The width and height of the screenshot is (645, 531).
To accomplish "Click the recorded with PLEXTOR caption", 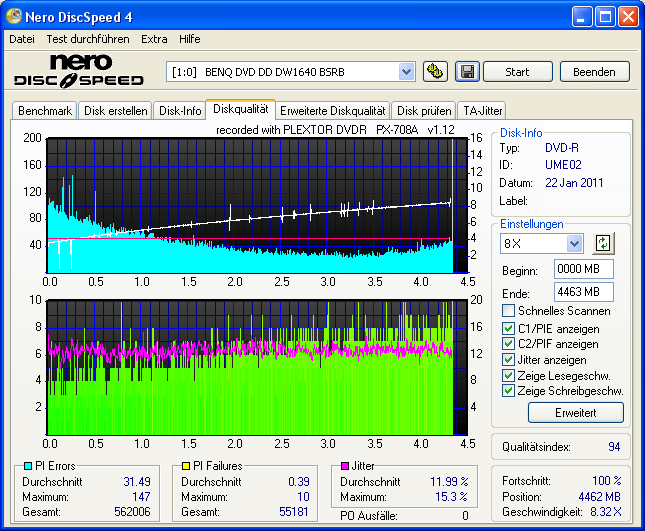I will pyautogui.click(x=335, y=130).
